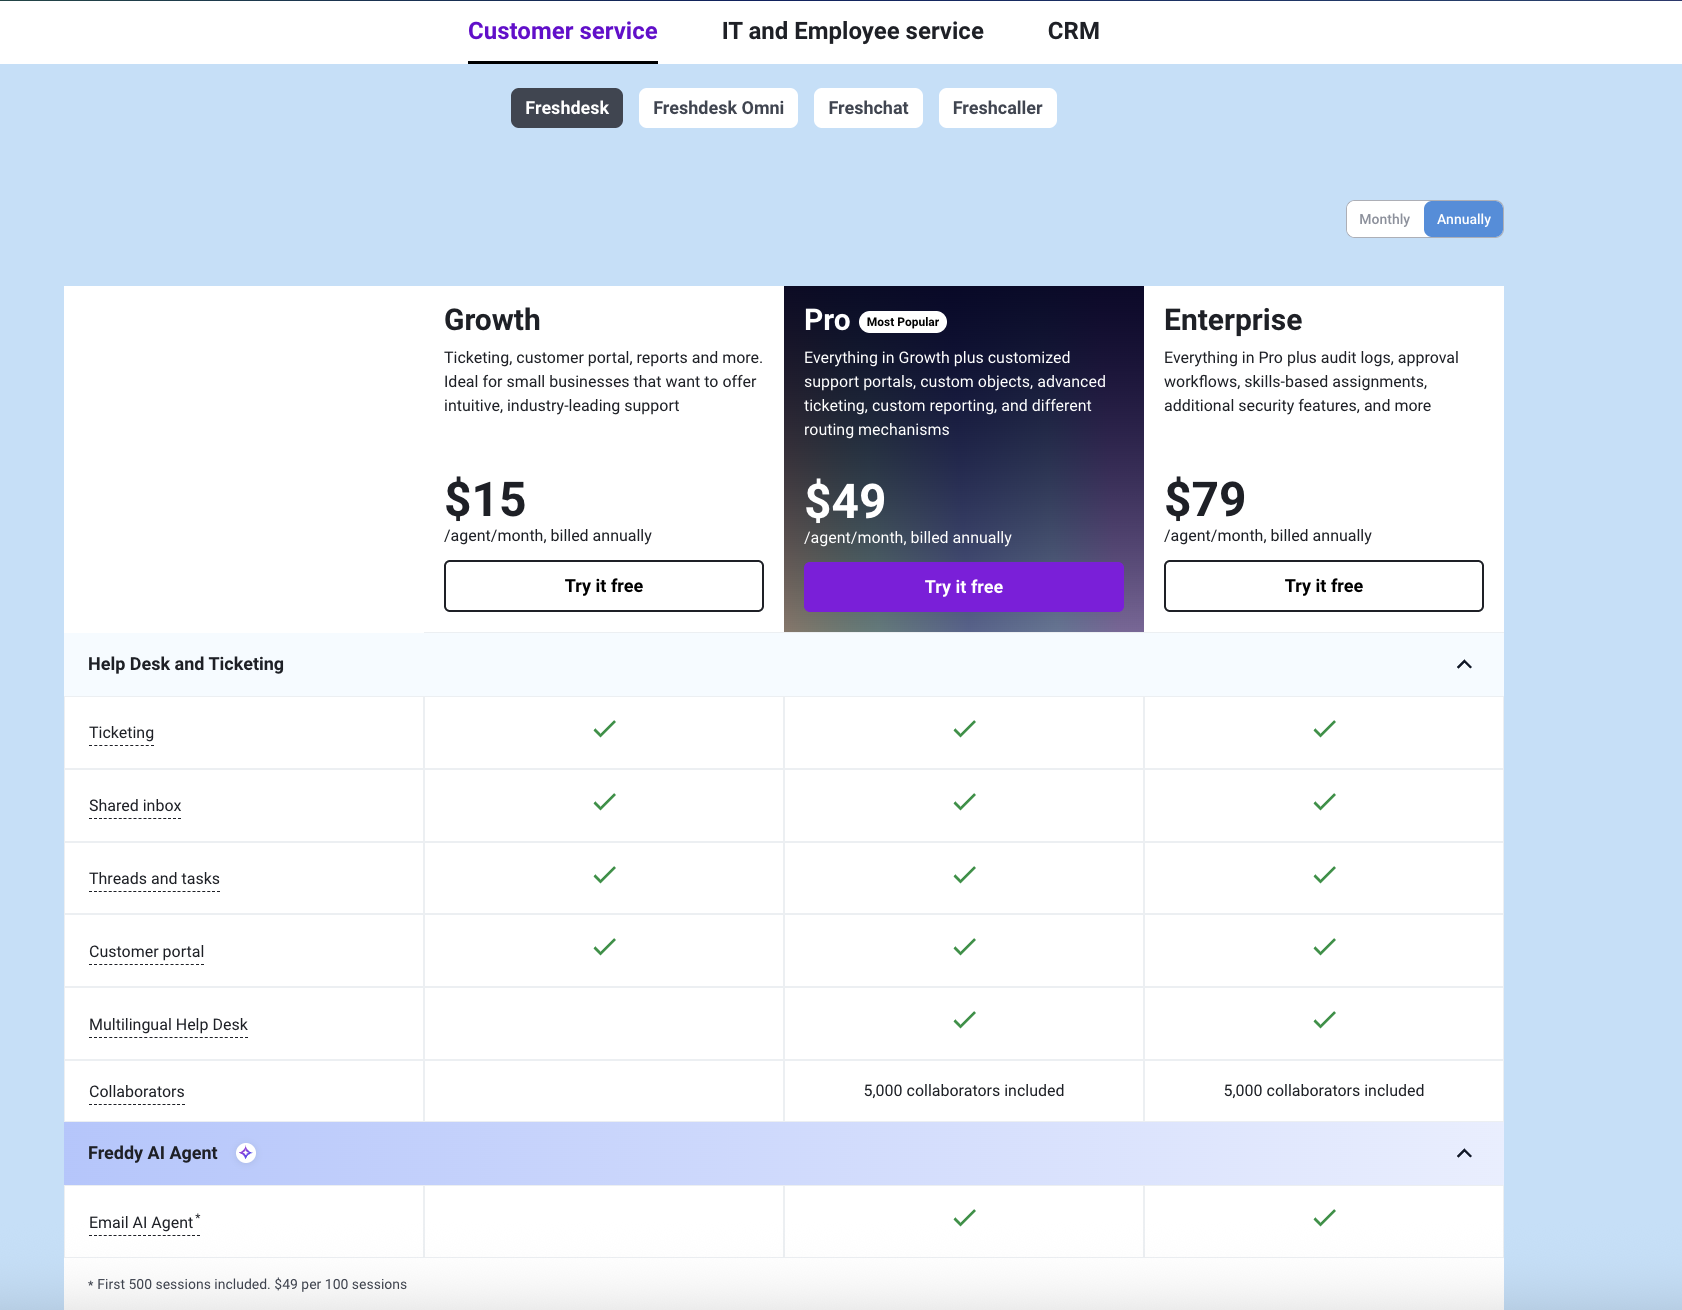
Task: Click Pro's 5,000 collaborators included cell
Action: (964, 1091)
